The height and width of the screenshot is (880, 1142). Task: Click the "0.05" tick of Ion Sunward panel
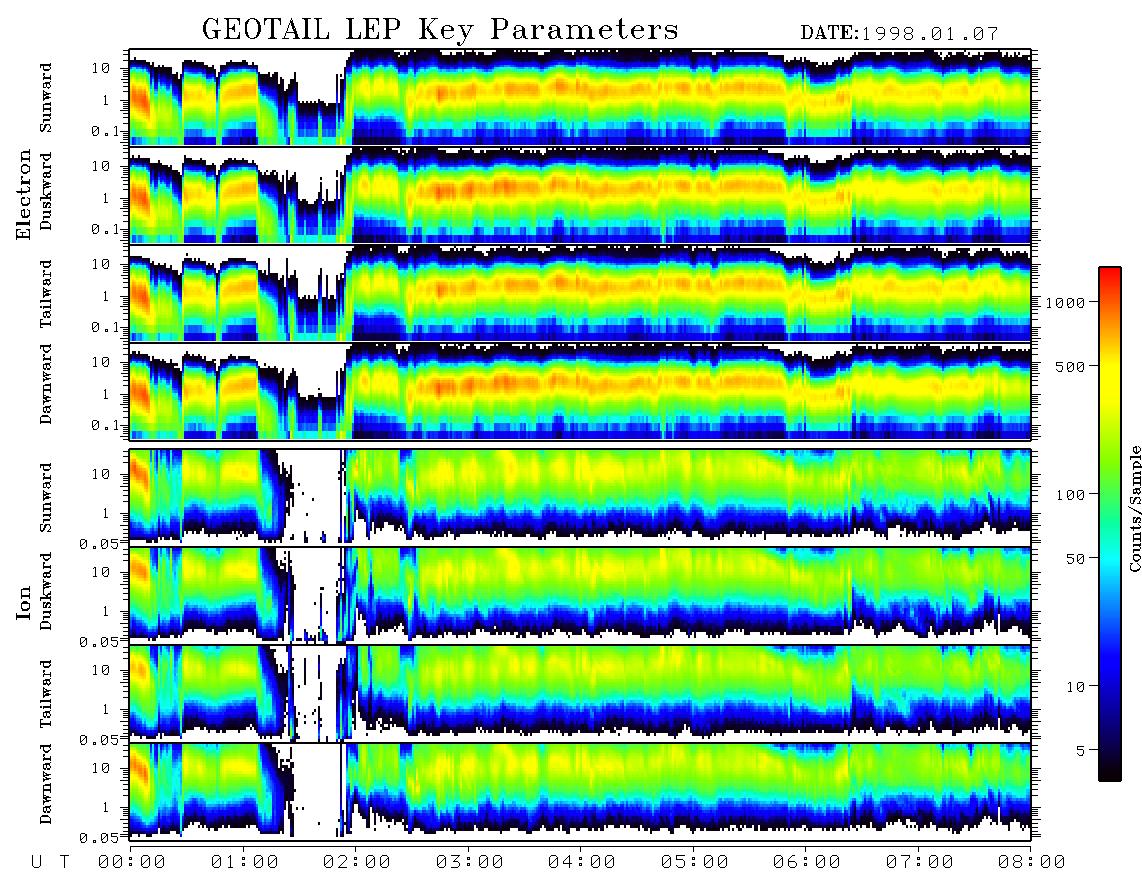coord(98,543)
